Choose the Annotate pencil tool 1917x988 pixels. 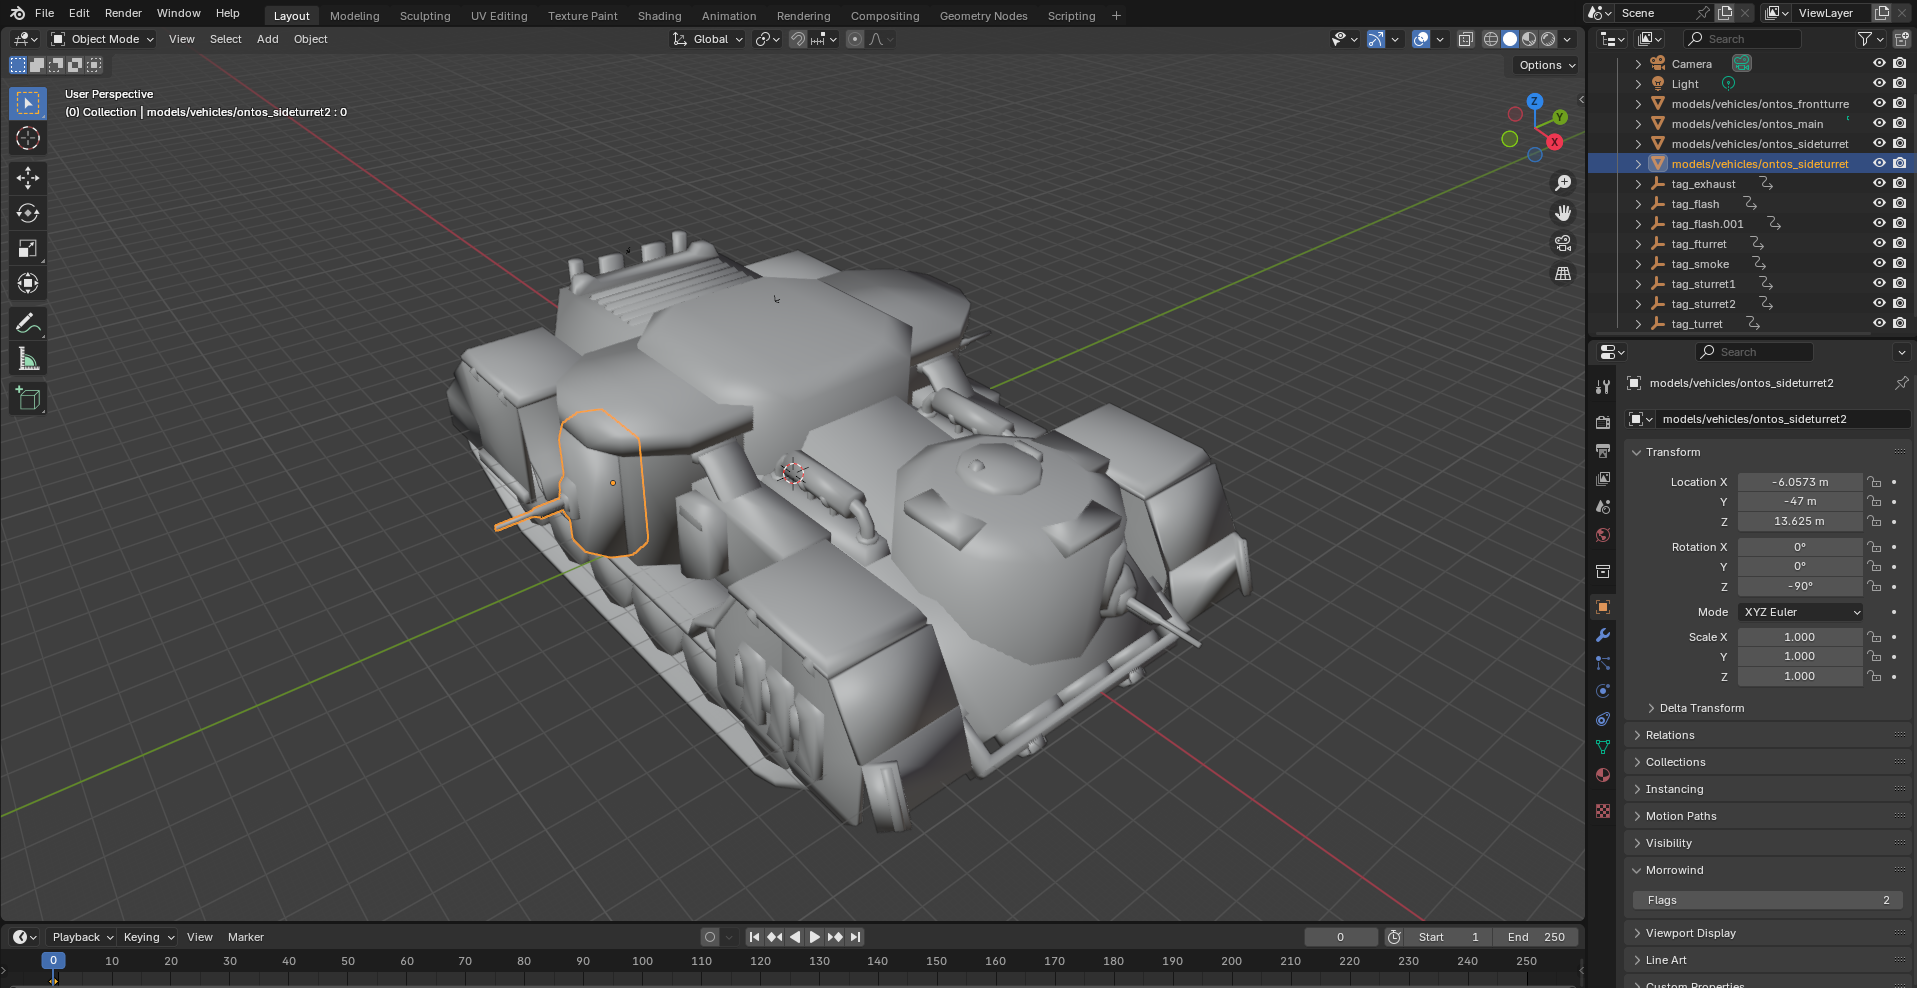28,324
